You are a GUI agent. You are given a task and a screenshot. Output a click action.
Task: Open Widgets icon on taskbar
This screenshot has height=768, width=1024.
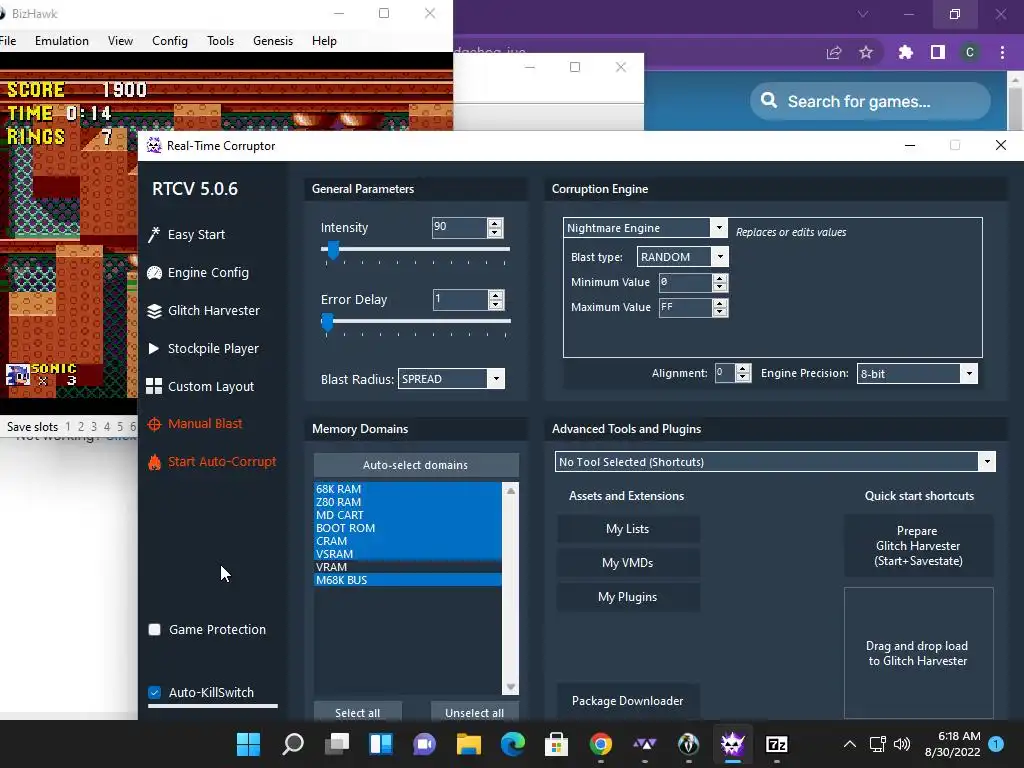[381, 744]
